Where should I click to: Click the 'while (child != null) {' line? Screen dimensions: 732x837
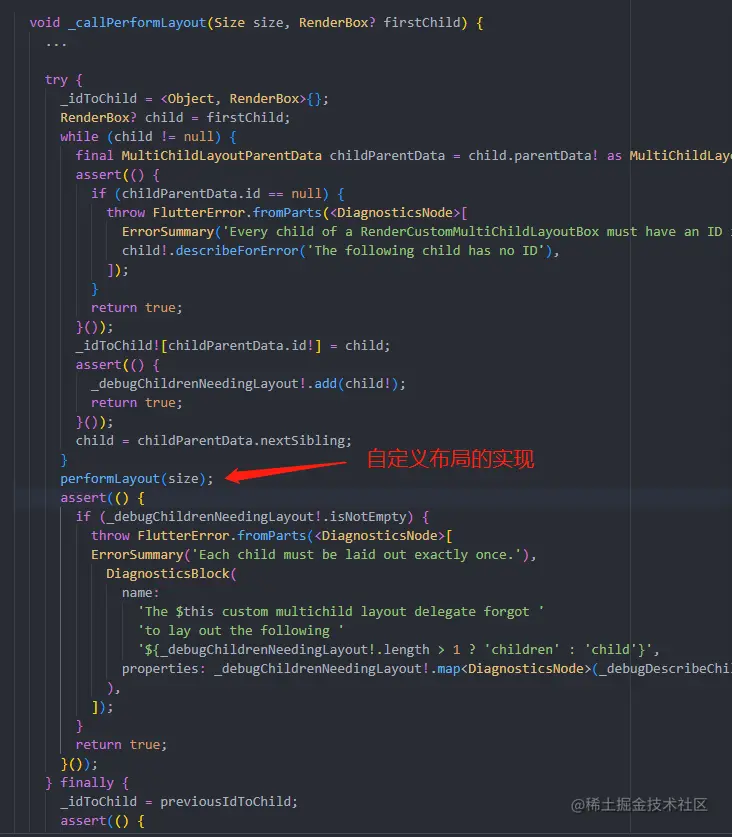148,137
